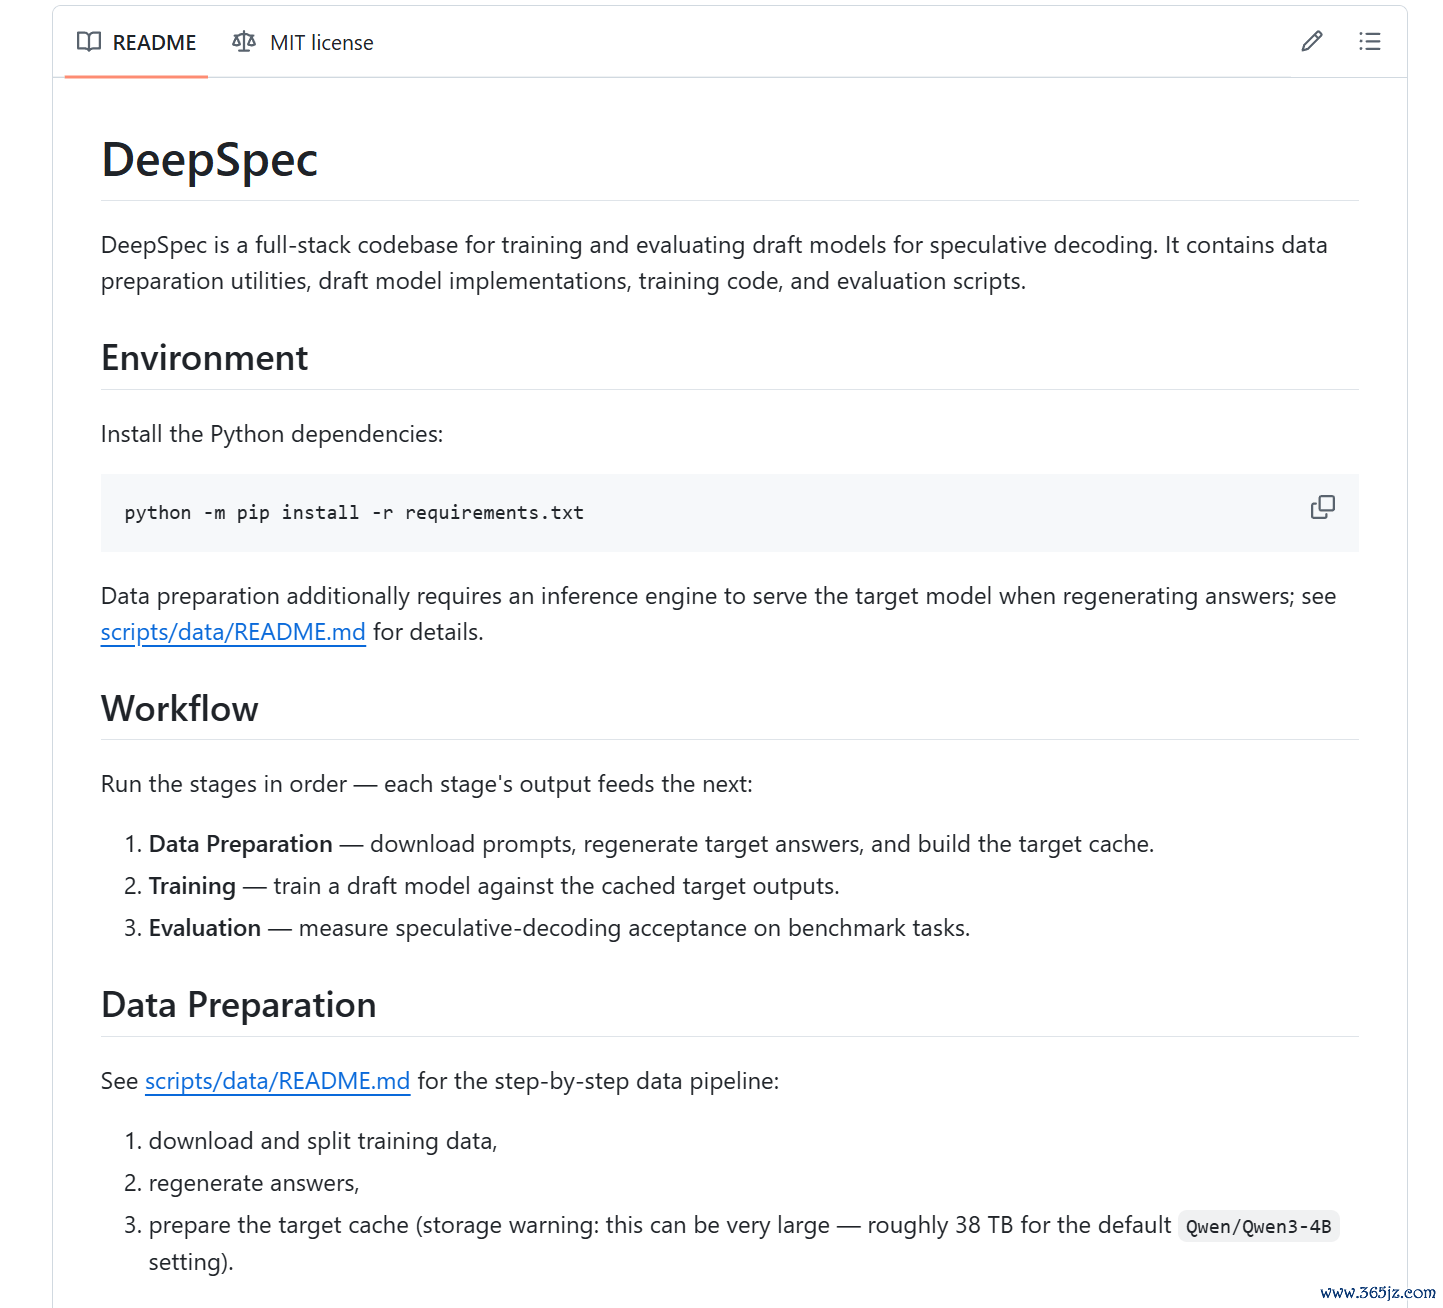Switch to the MIT license tab
The width and height of the screenshot is (1443, 1308).
[x=302, y=42]
